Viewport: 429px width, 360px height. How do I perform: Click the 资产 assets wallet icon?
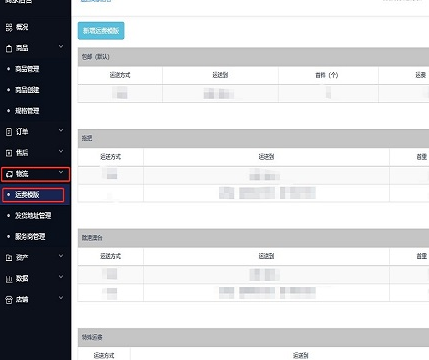click(9, 258)
